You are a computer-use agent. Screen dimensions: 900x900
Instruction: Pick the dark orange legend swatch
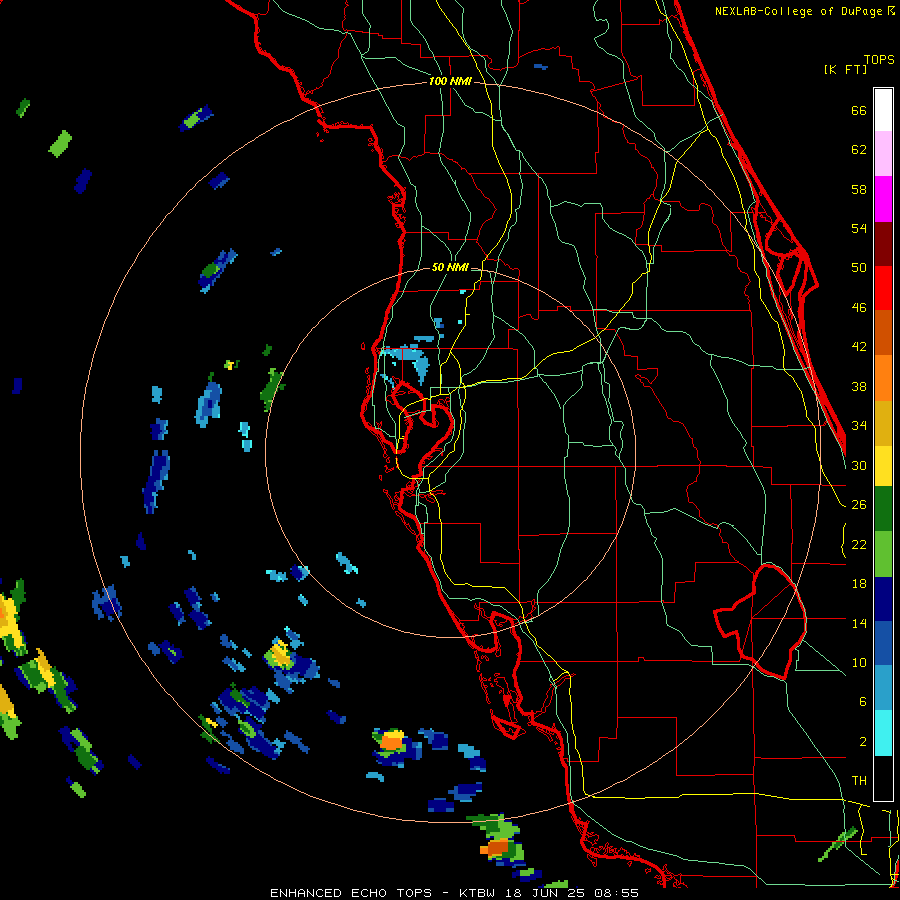[x=883, y=332]
